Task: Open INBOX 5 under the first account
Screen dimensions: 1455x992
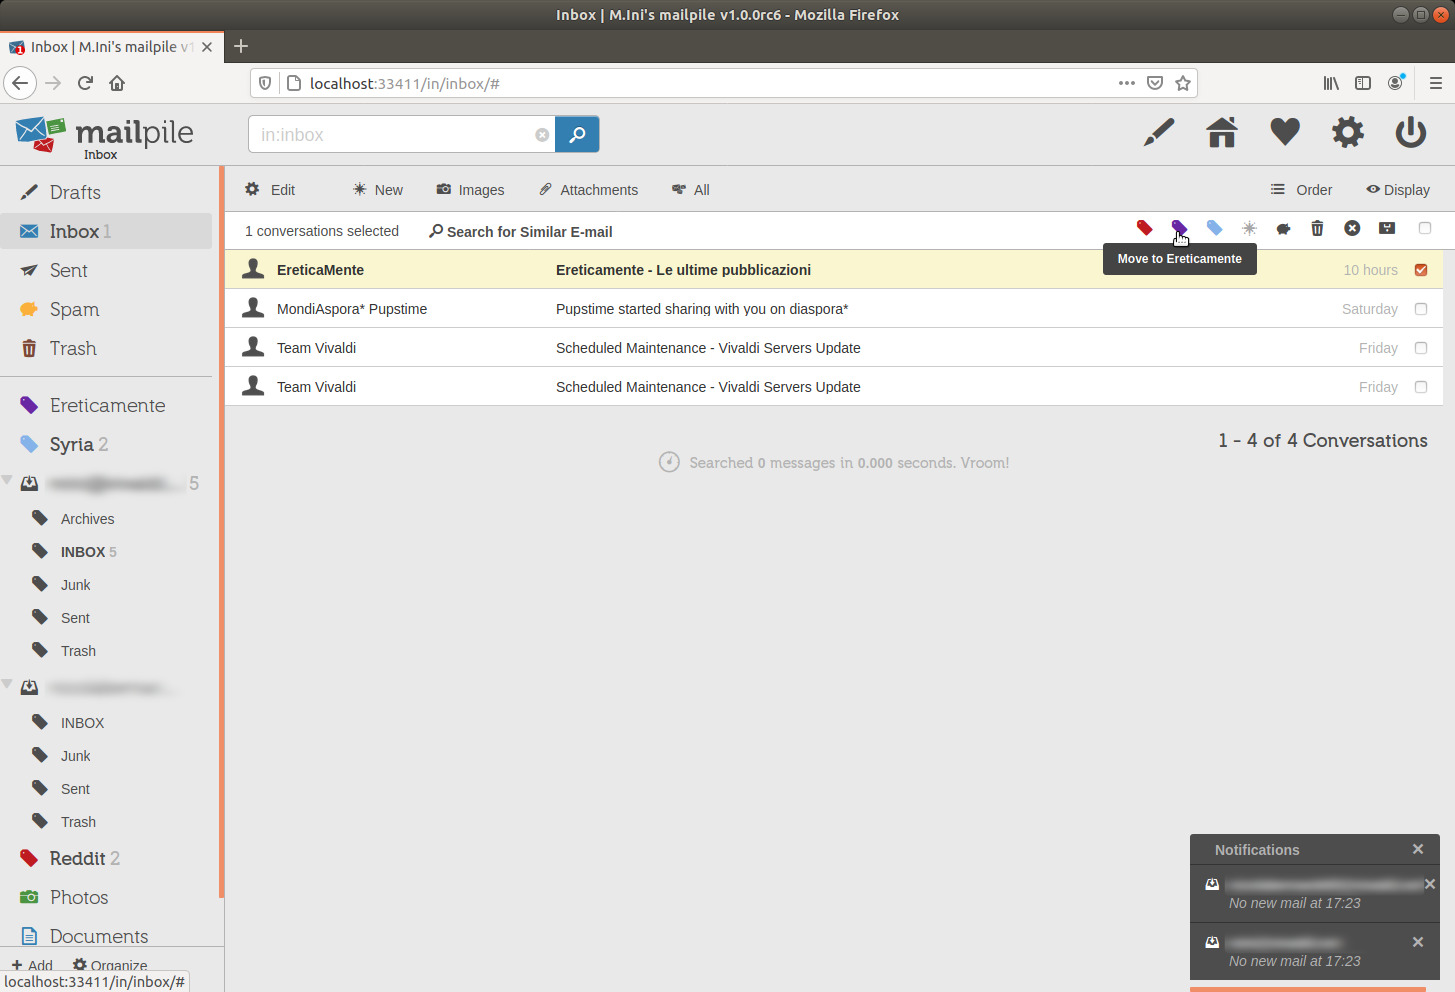Action: [88, 552]
